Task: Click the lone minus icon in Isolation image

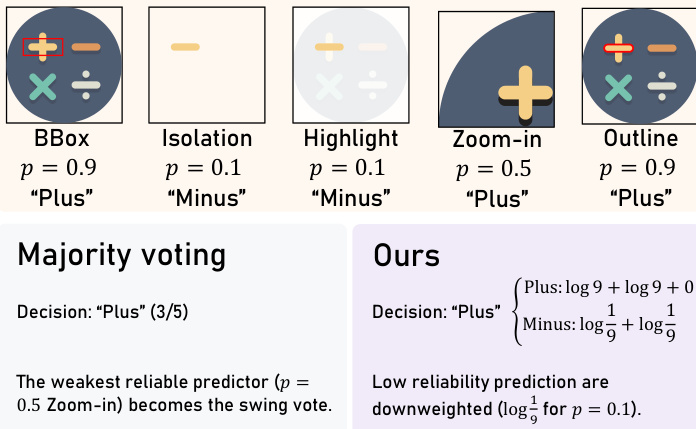Action: [185, 46]
